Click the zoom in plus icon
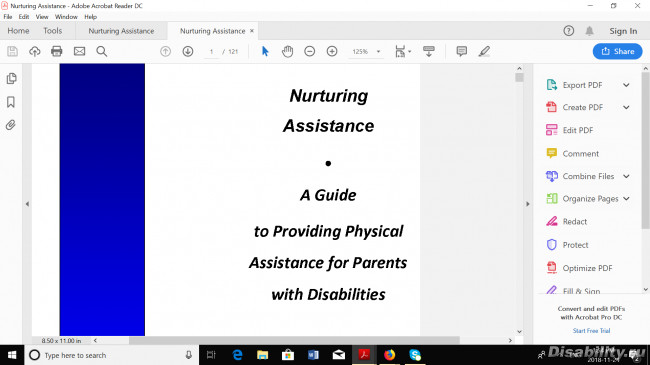650x365 pixels. (332, 51)
